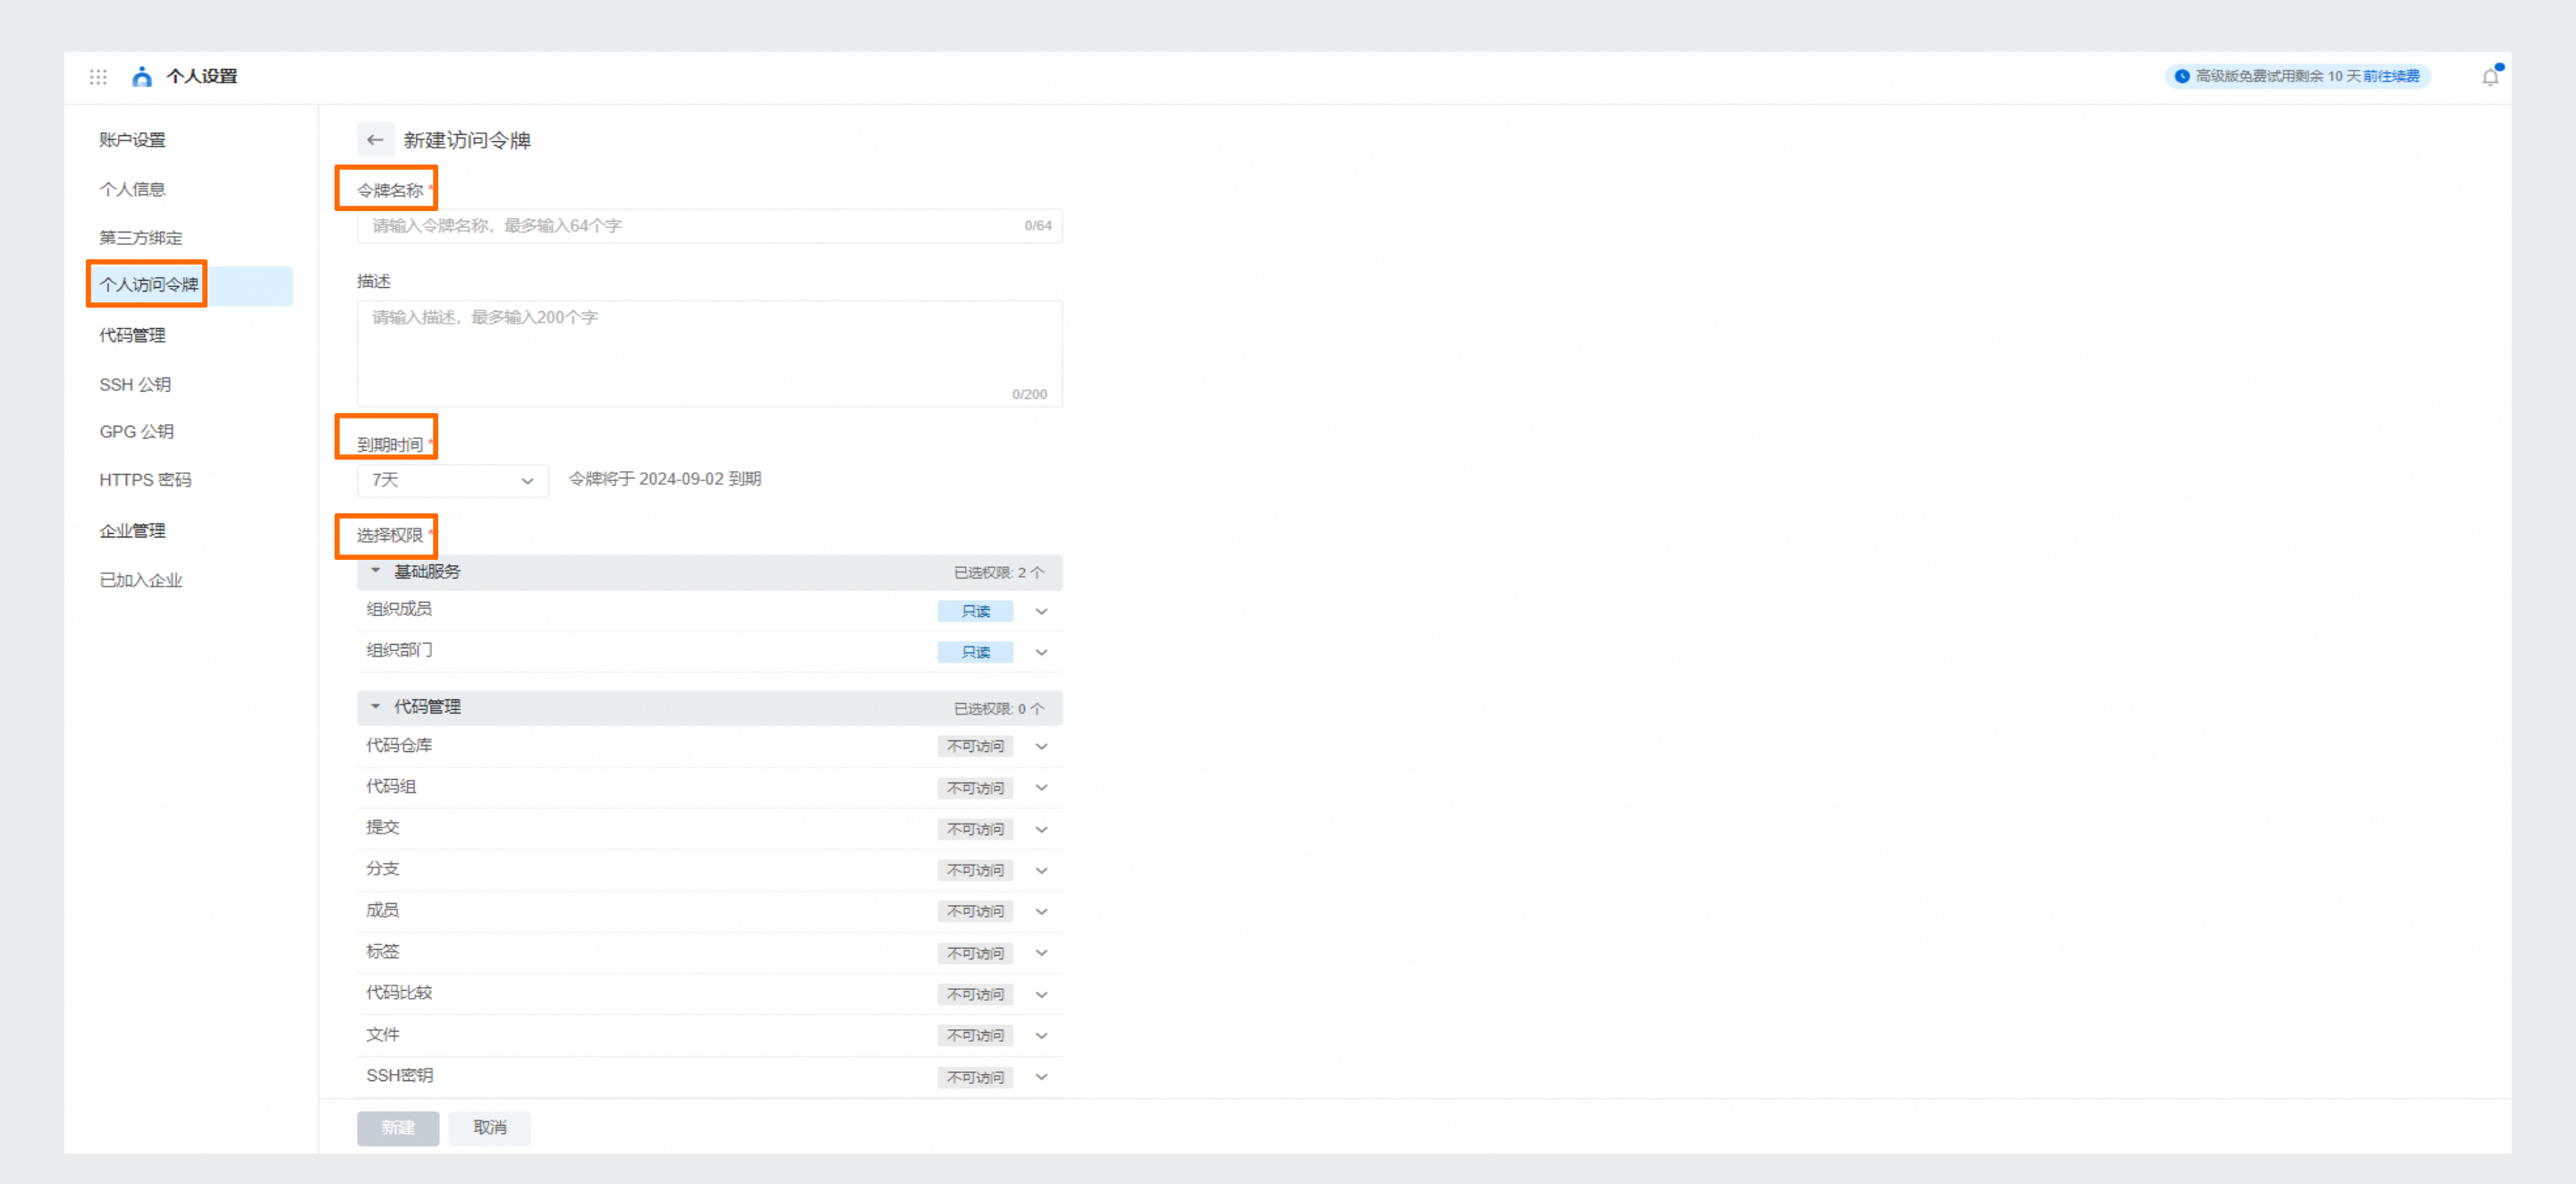Open 企业管理 in the sidebar
The image size is (2576, 1184).
pyautogui.click(x=132, y=531)
